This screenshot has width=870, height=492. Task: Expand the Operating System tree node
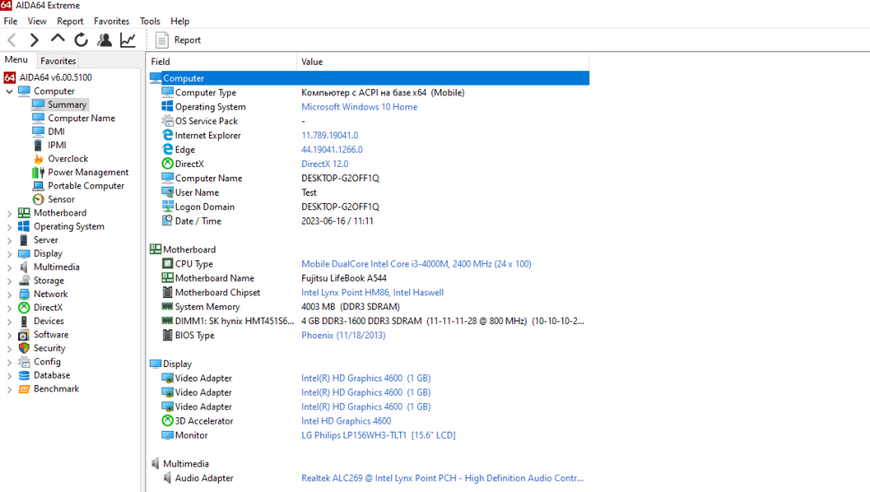9,226
